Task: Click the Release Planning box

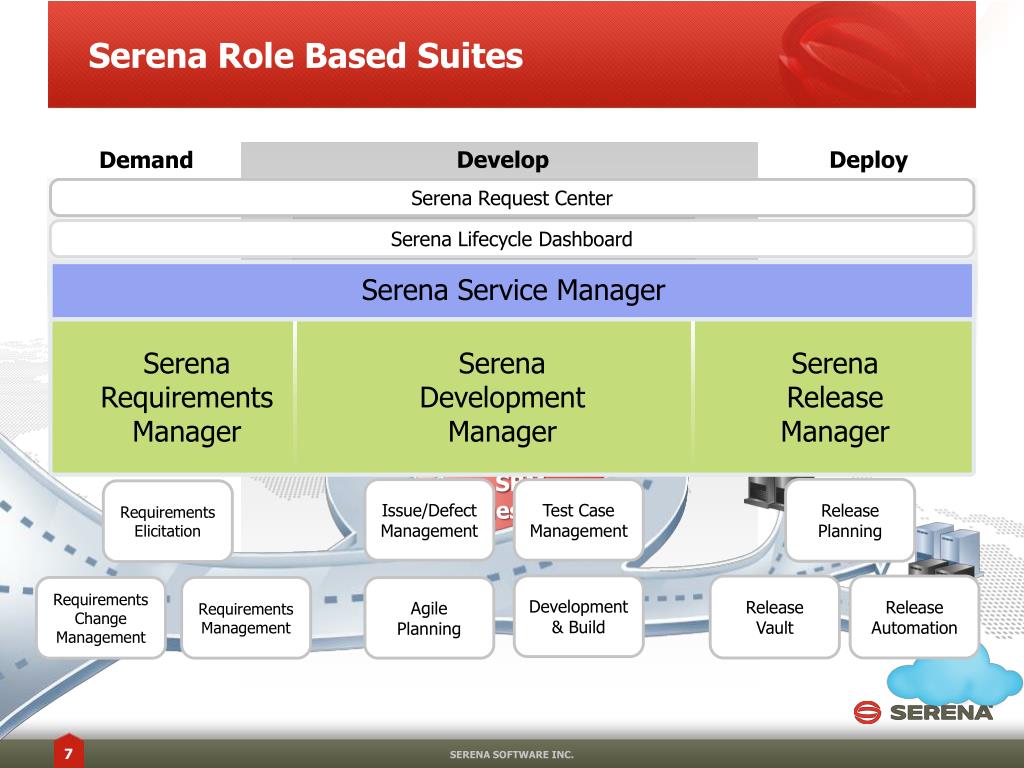Action: [850, 520]
